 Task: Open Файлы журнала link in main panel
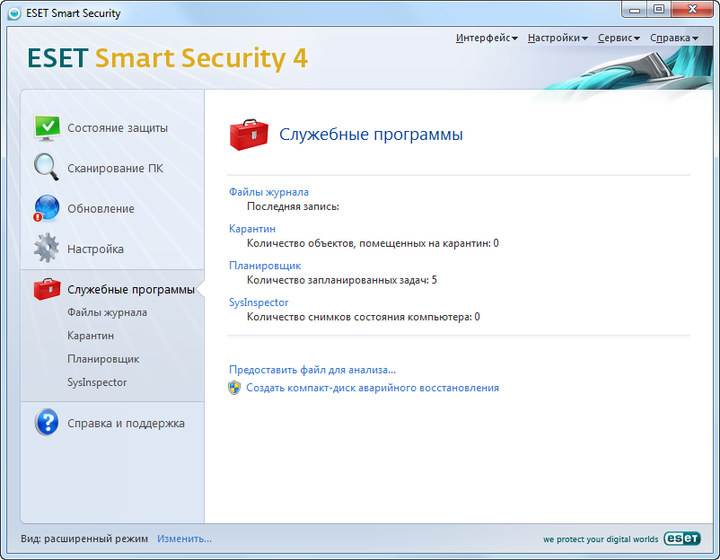tap(269, 192)
